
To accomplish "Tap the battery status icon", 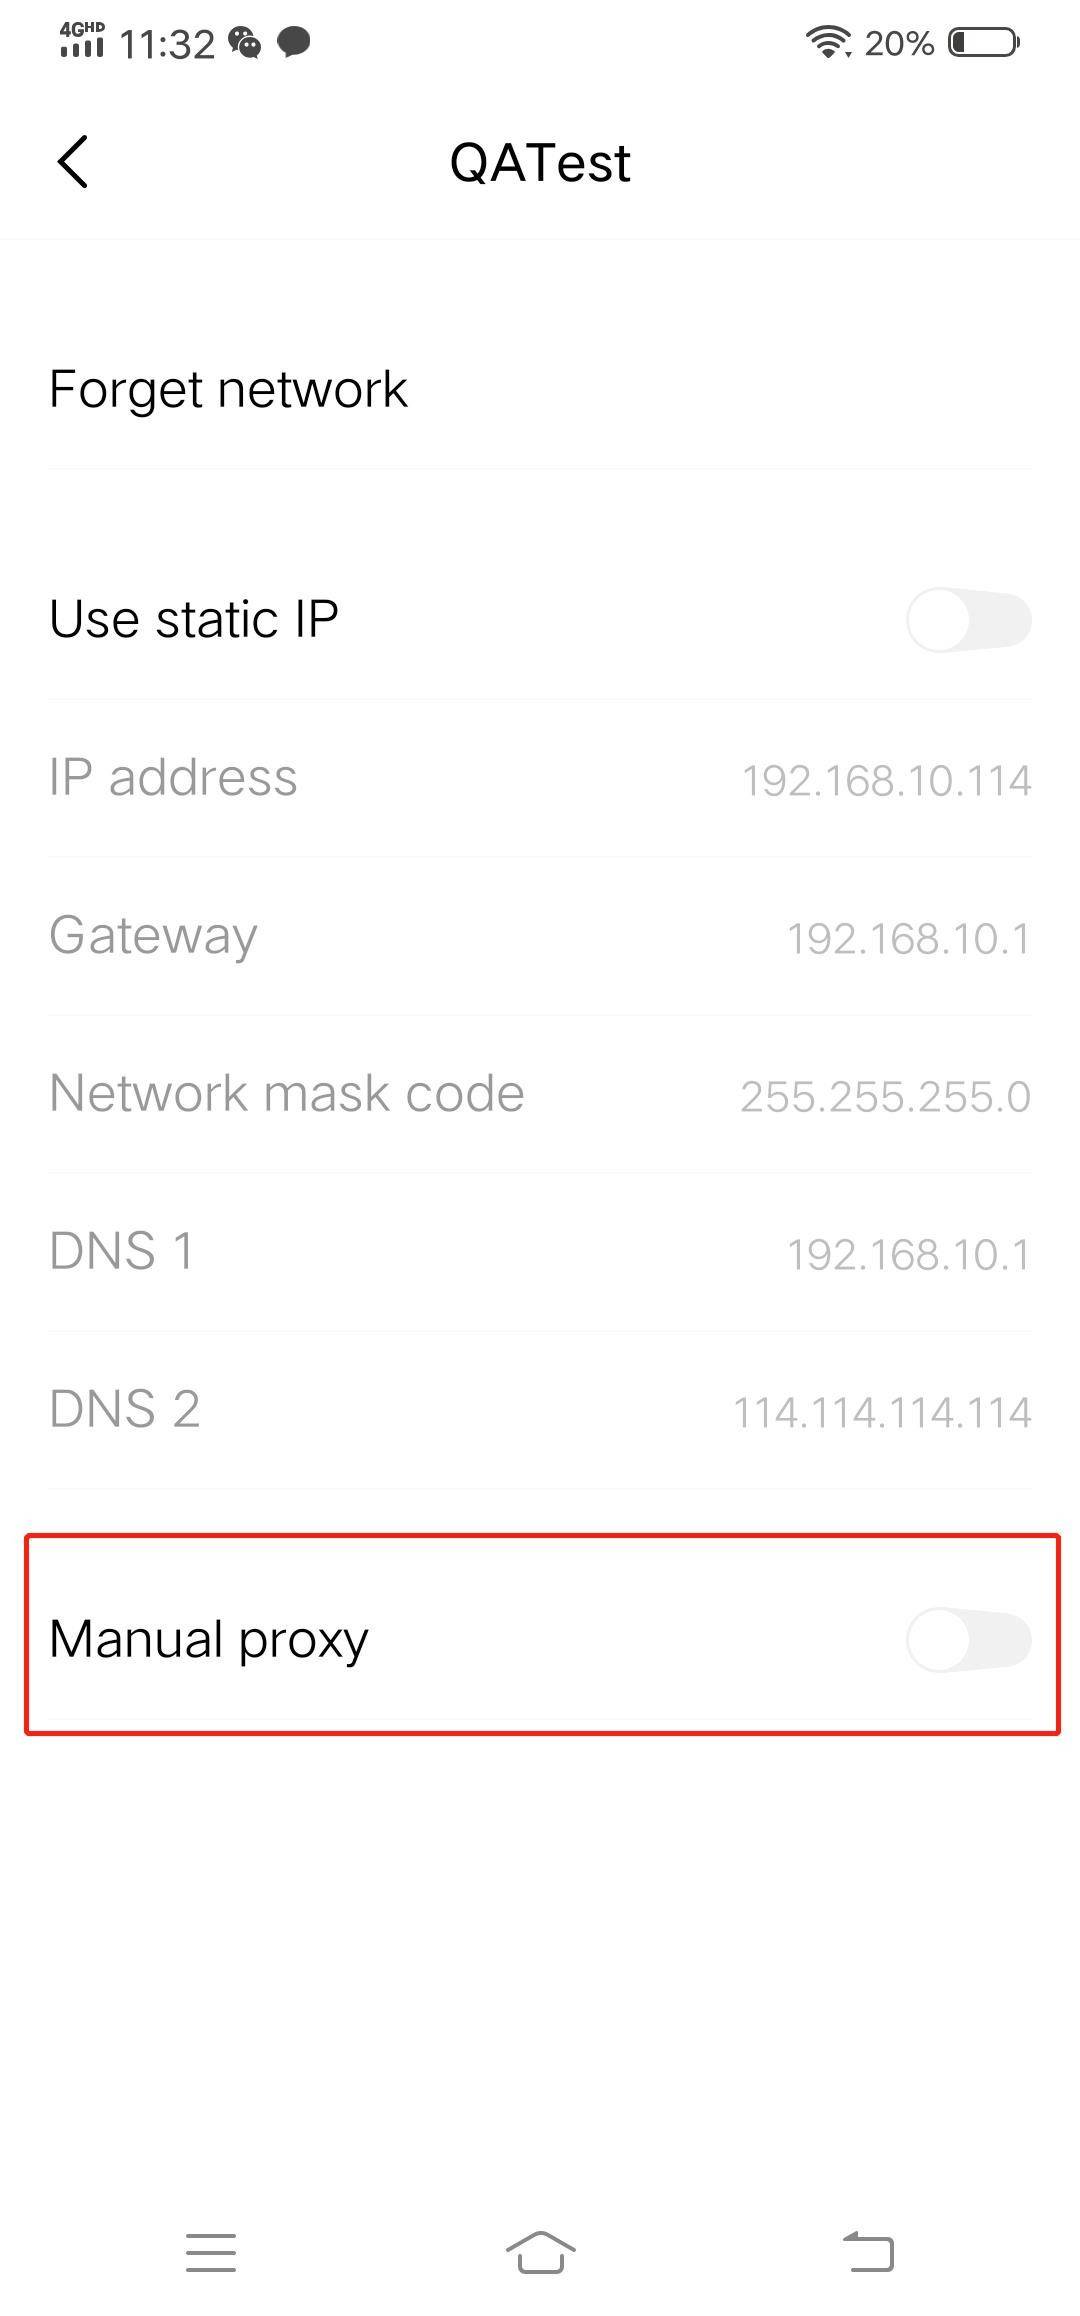I will tap(983, 43).
